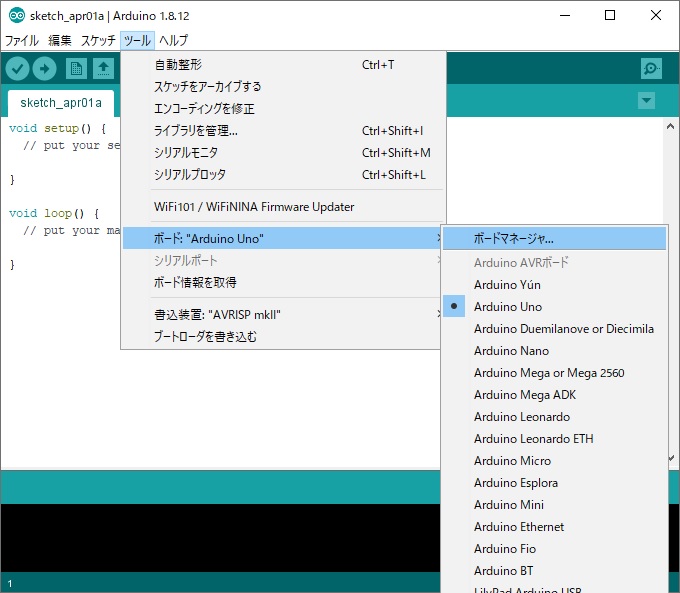Select Arduino Mega or Mega 2560

554,373
